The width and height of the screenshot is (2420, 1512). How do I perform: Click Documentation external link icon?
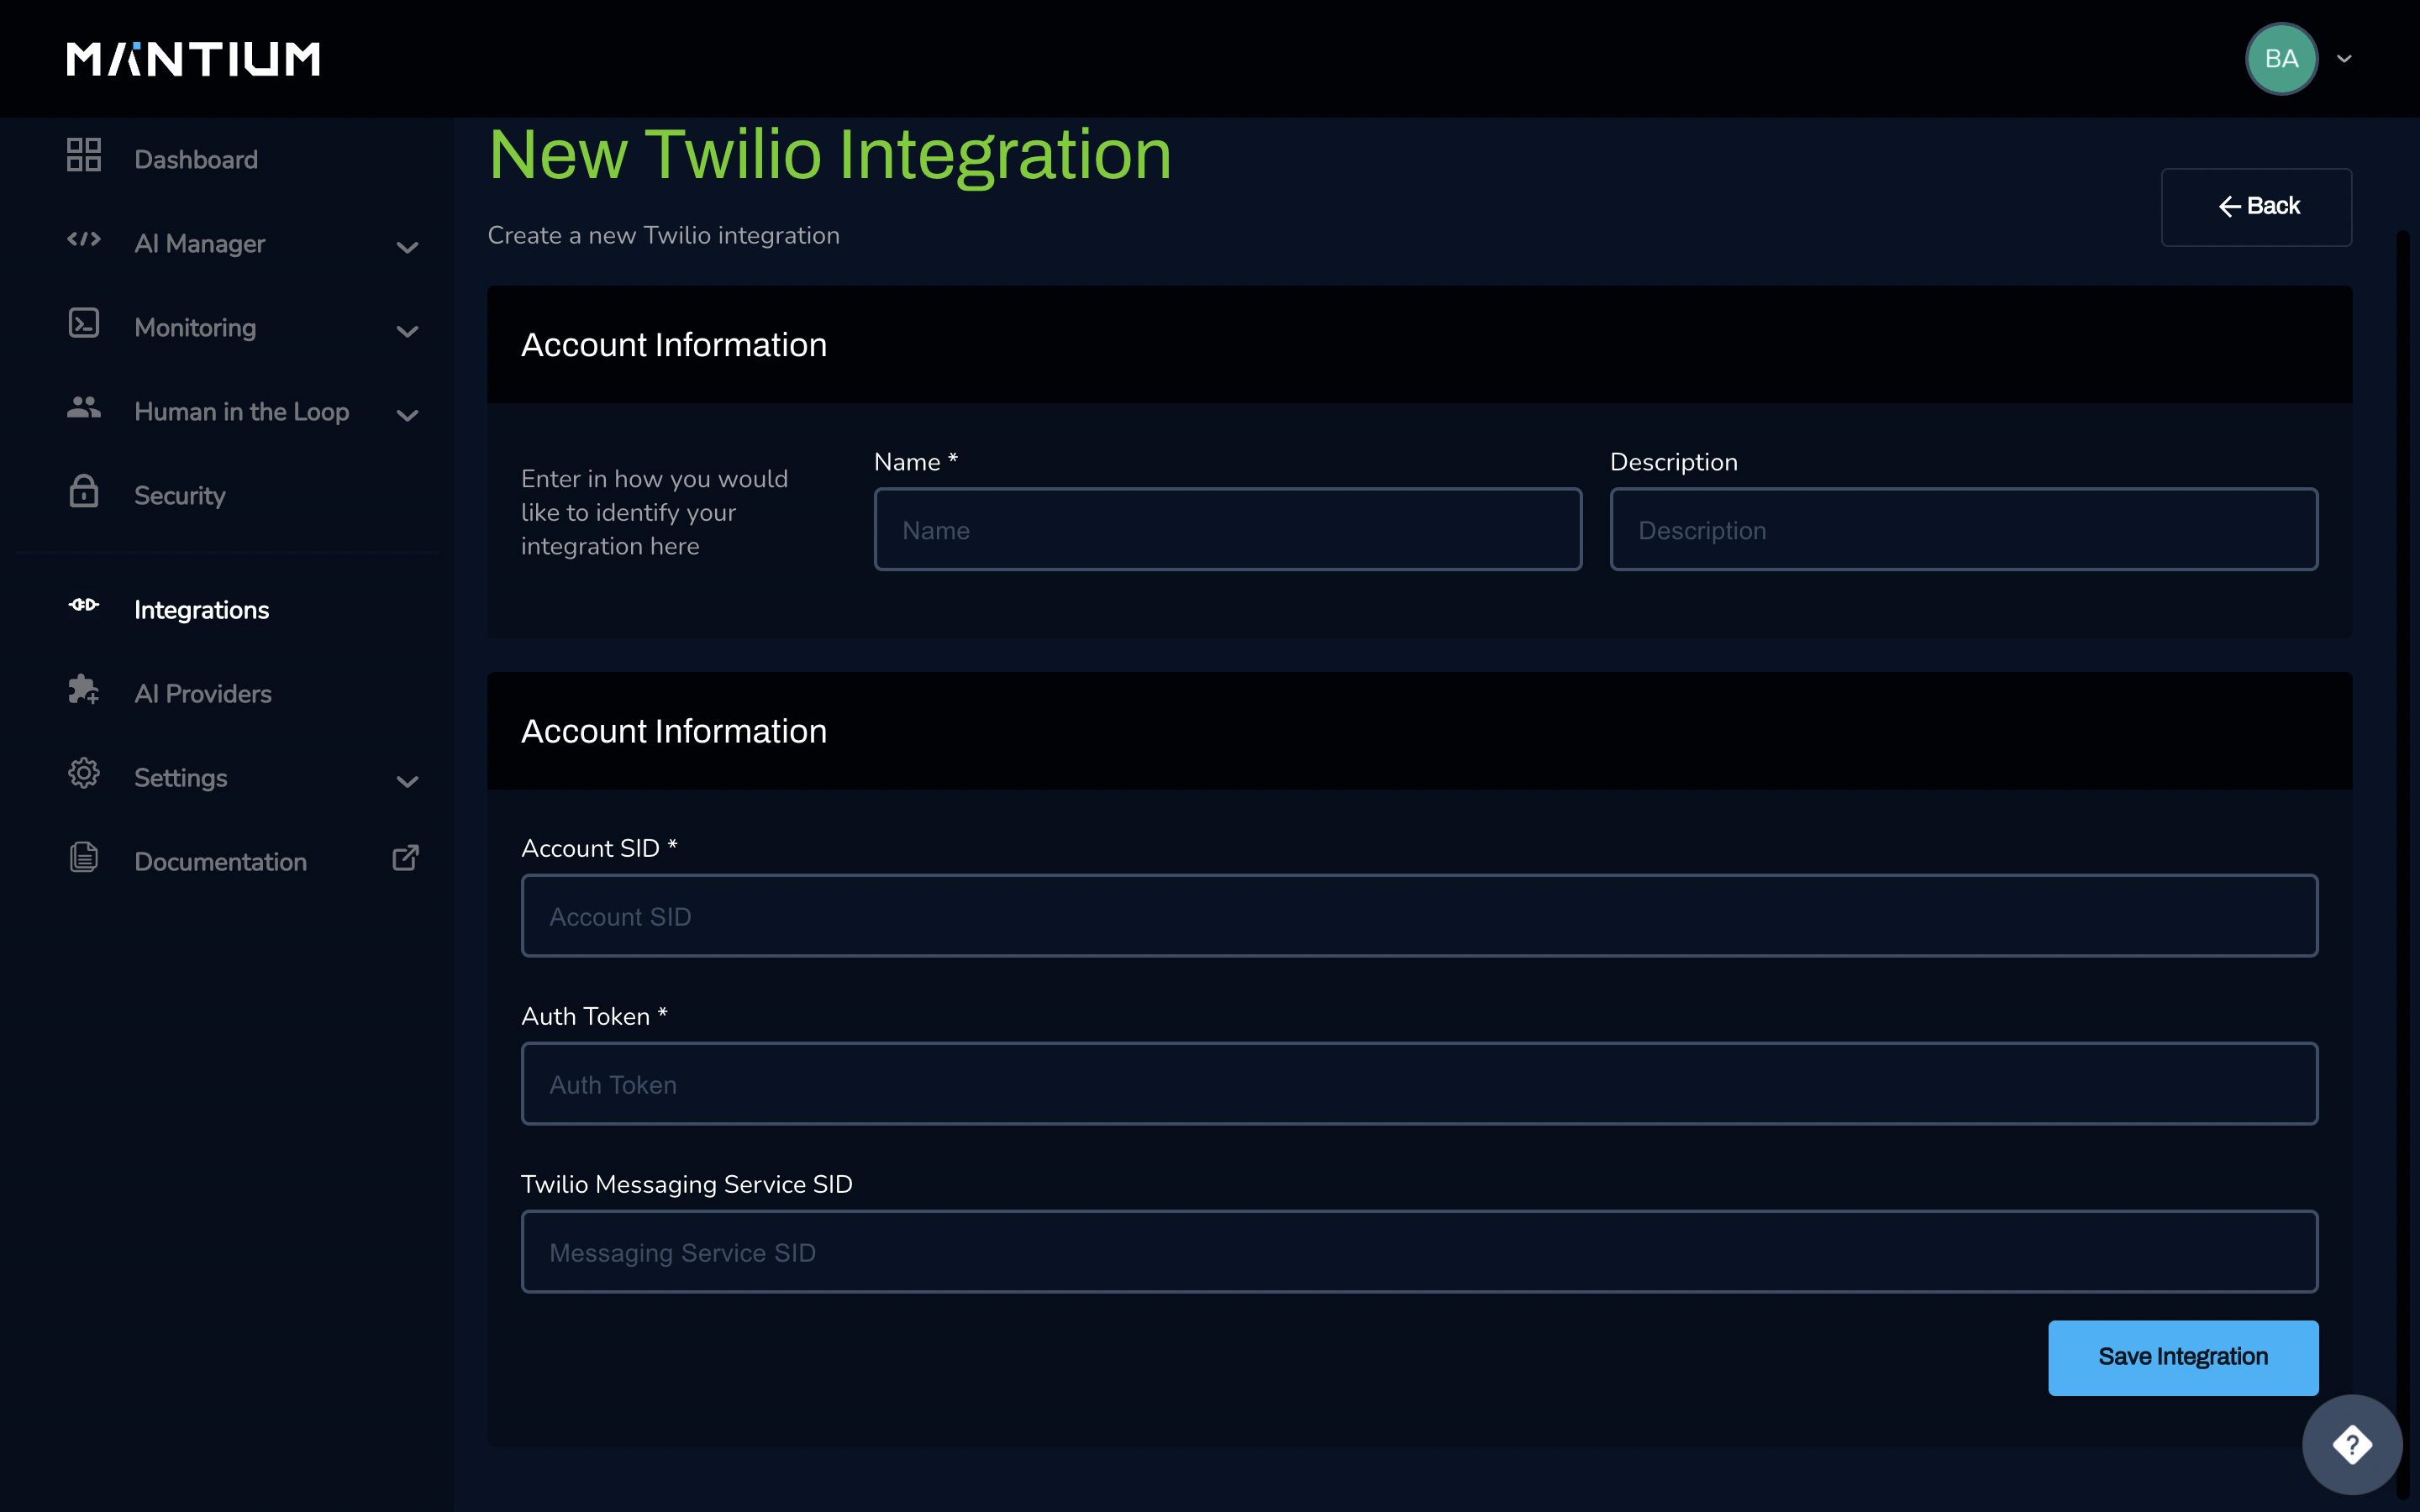click(405, 858)
